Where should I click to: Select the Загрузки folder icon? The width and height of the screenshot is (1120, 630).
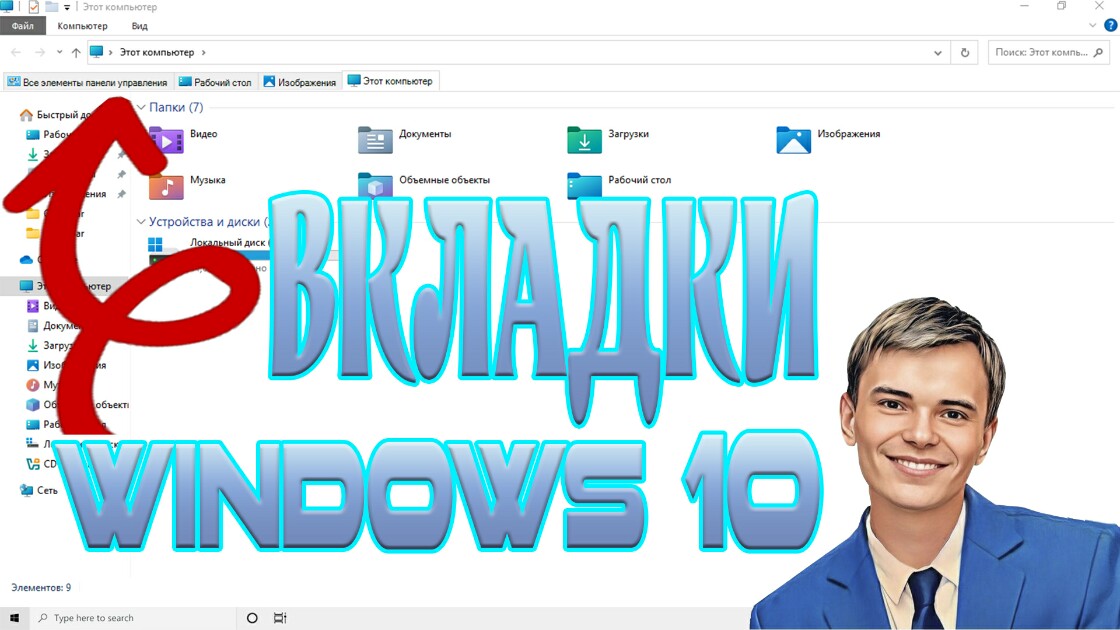pos(584,140)
